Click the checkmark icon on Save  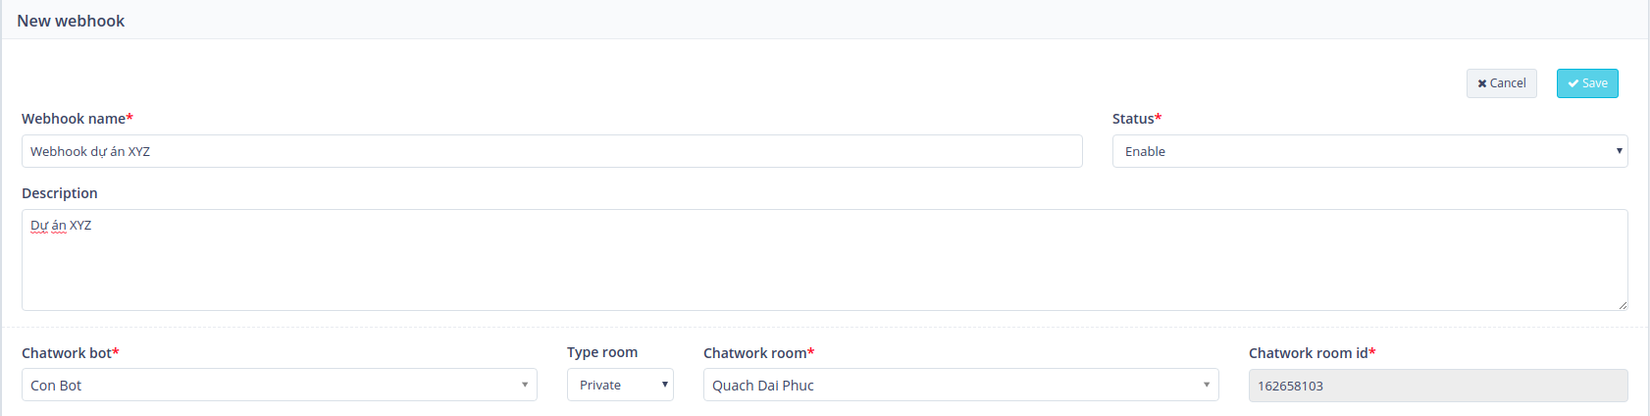(1573, 84)
